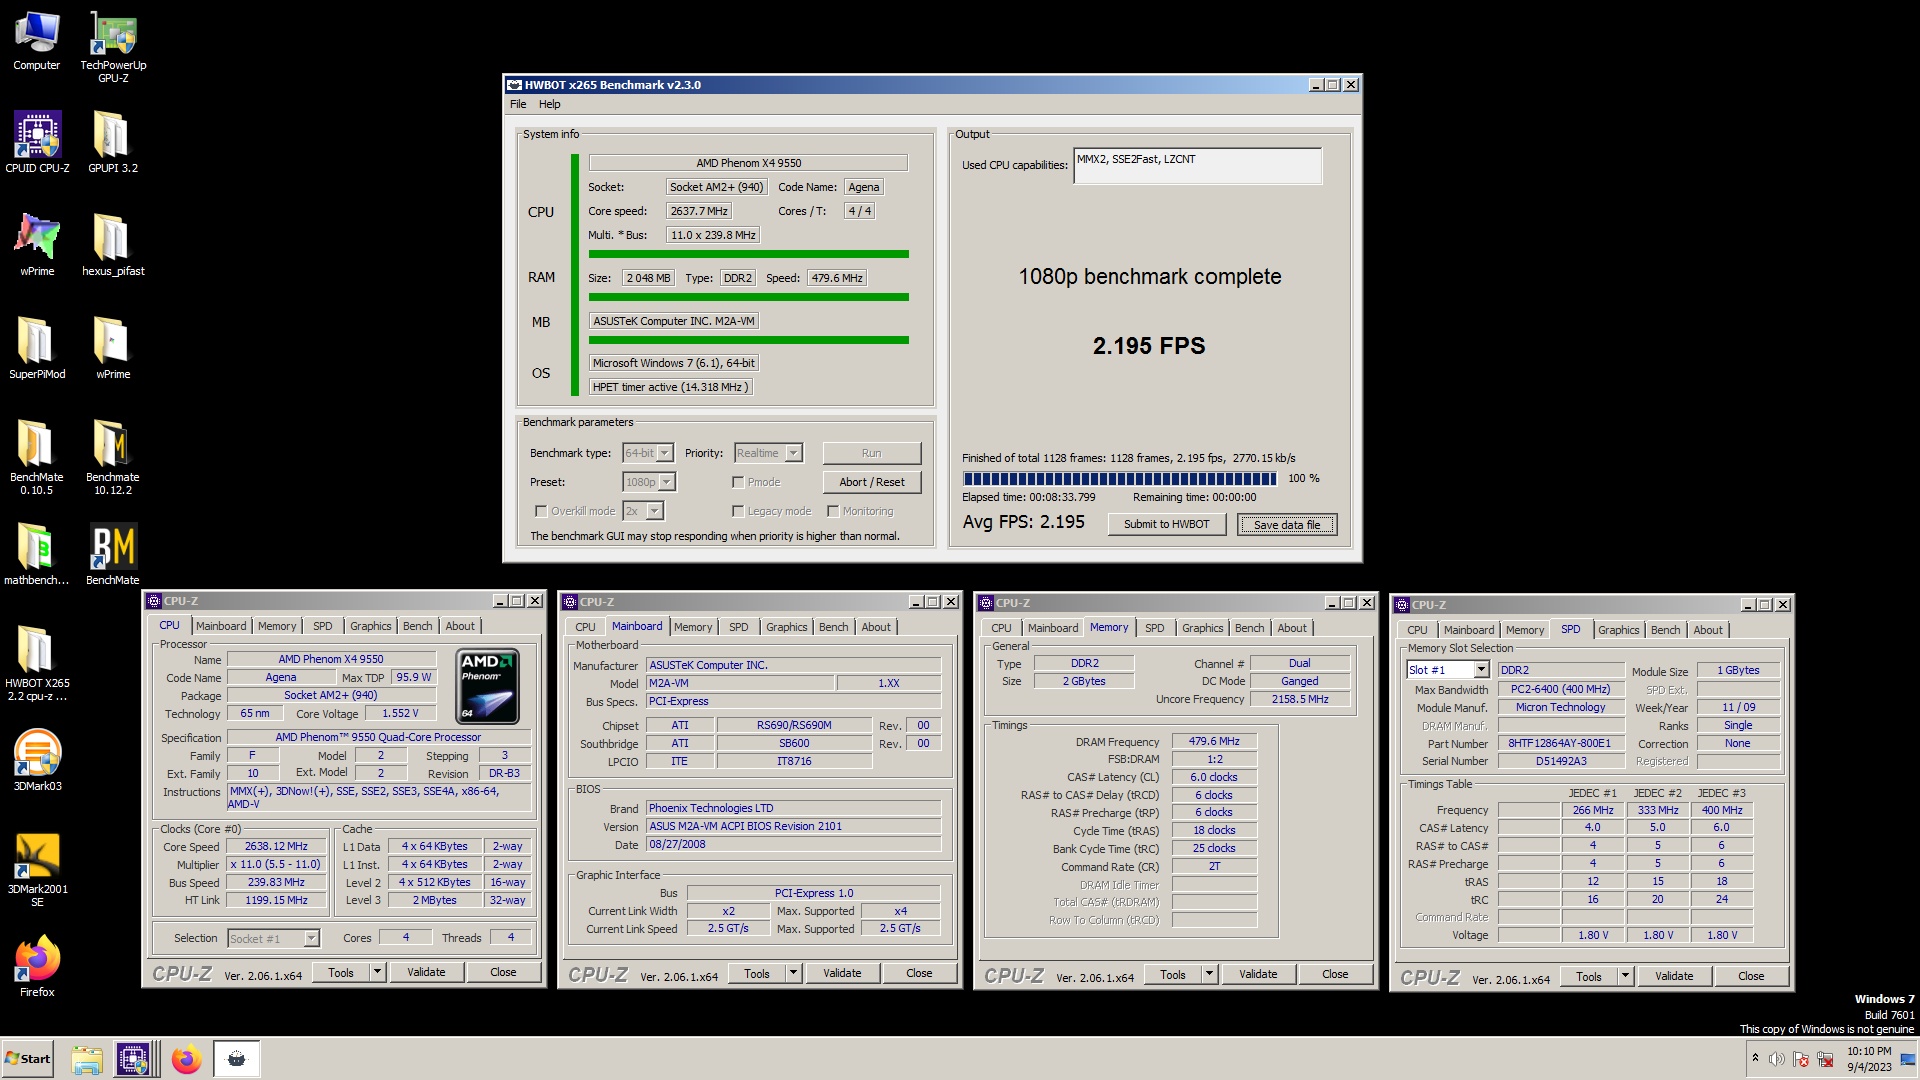This screenshot has height=1080, width=1920.
Task: Open the File menu in HWBOT
Action: tap(518, 104)
